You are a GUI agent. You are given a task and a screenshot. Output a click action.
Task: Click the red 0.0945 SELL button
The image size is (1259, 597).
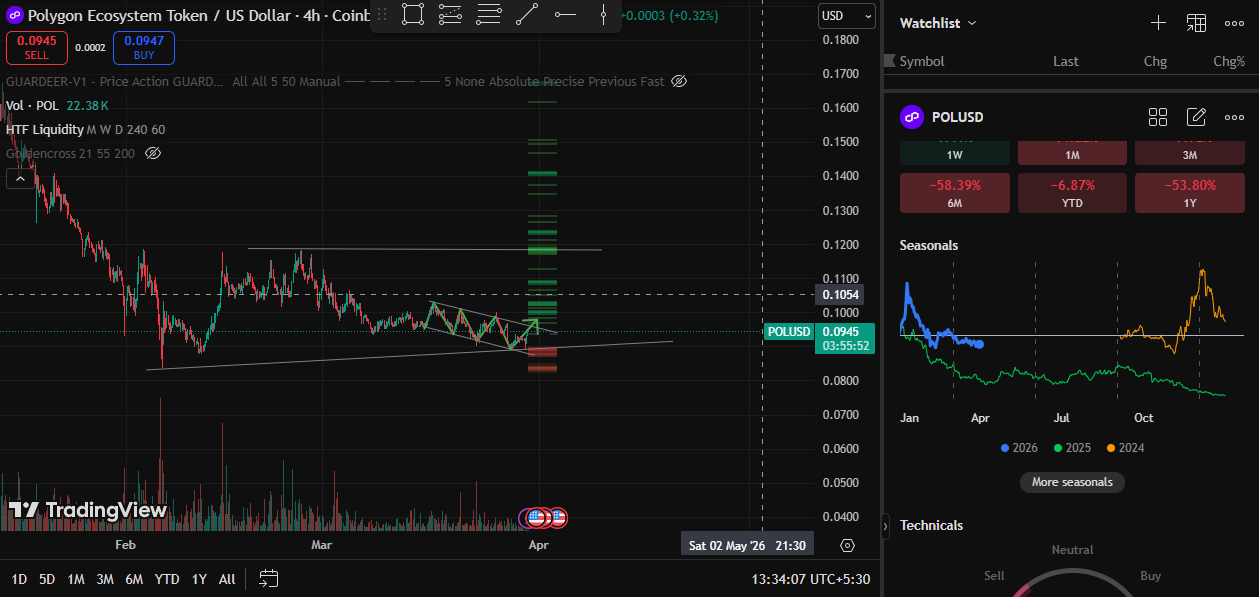click(x=37, y=47)
